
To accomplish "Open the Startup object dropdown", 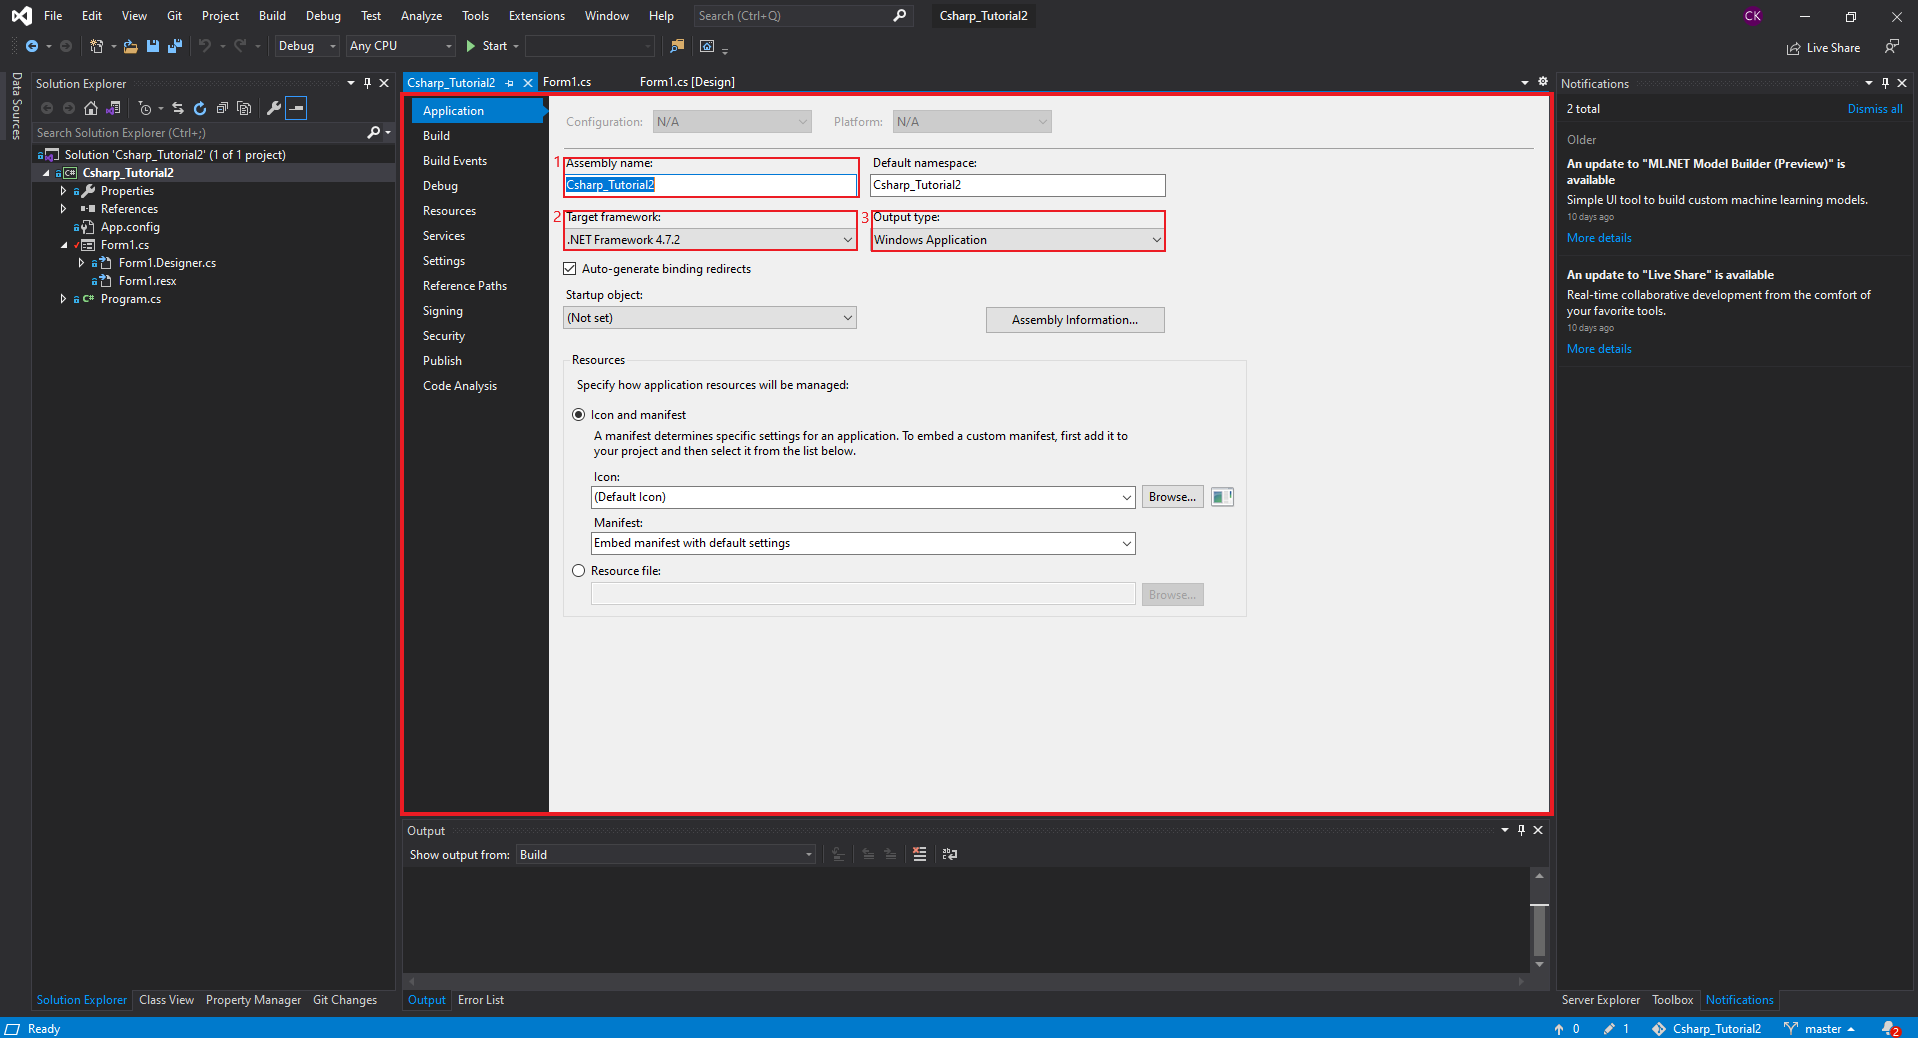I will click(x=710, y=318).
